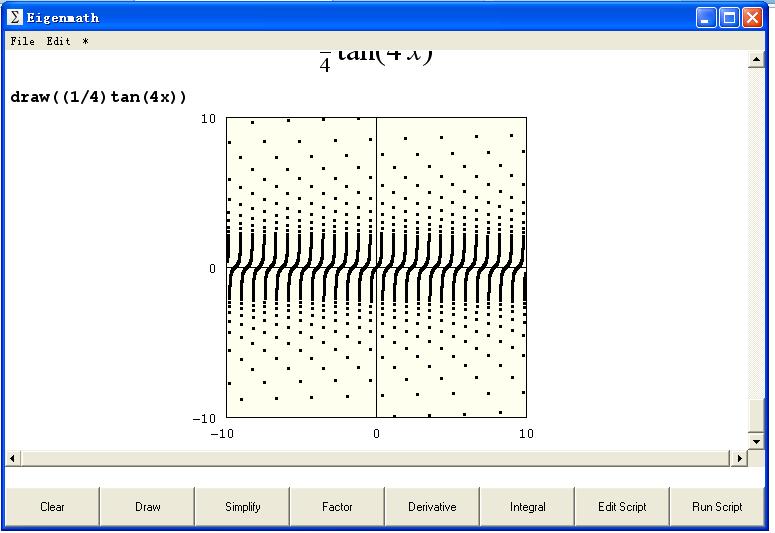Click the Eigenmath title text
The width and height of the screenshot is (775, 533).
tap(63, 18)
